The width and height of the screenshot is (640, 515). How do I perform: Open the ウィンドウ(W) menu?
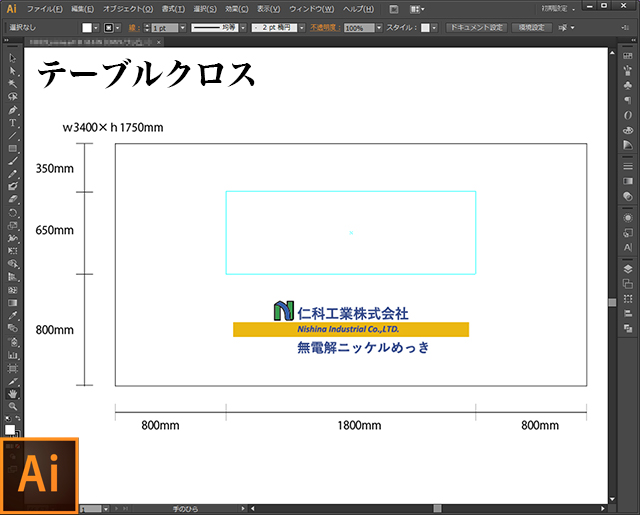point(312,9)
